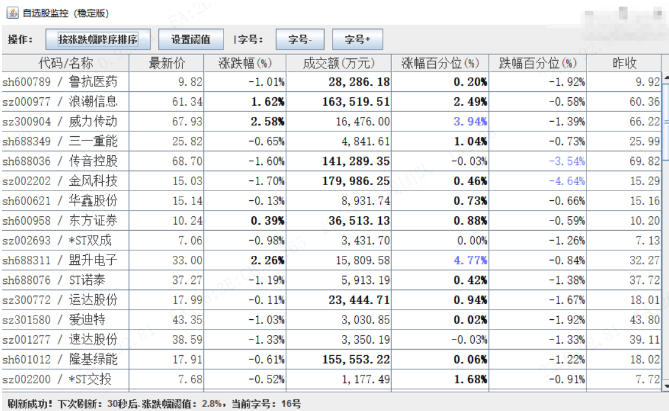Screen dimensions: 669x411
Task: Click latest price 33.00 for 盟升电子
Action: [x=187, y=260]
